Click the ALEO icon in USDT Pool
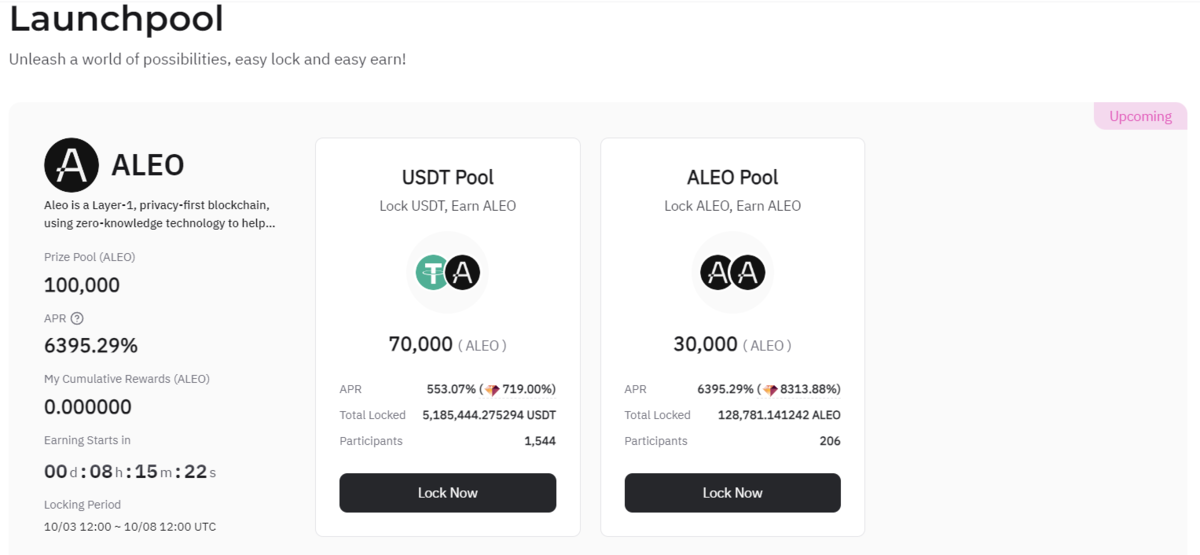 [462, 272]
